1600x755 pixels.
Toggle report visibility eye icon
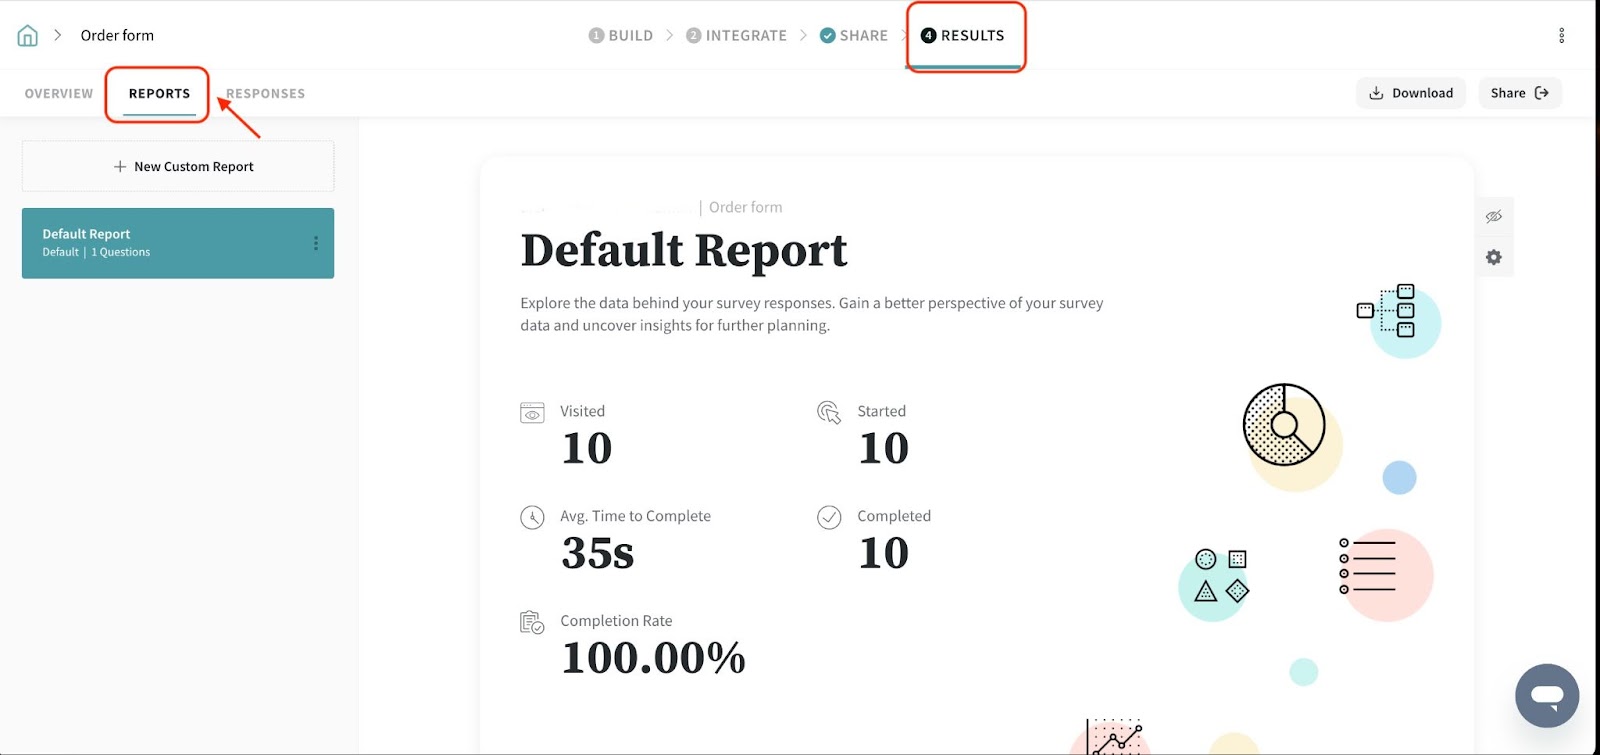[1493, 217]
